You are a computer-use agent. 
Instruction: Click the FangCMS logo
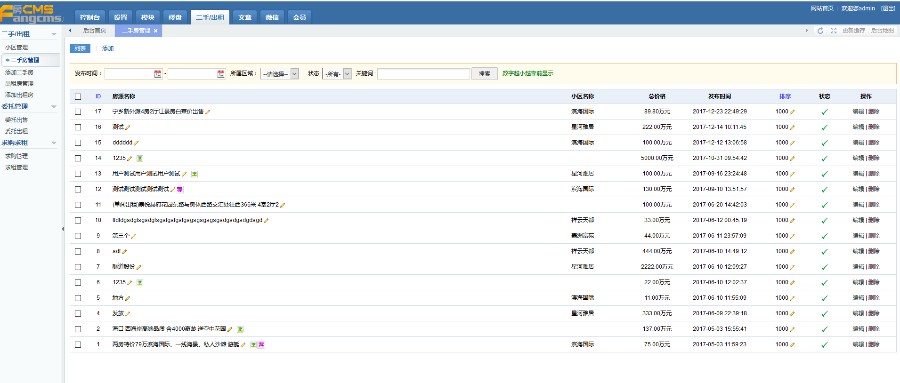coord(32,14)
